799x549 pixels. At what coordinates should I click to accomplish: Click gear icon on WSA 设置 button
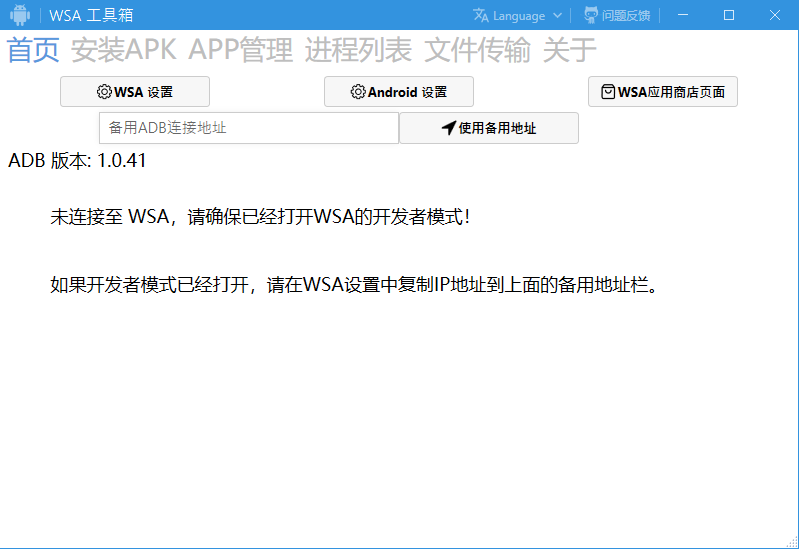104,92
